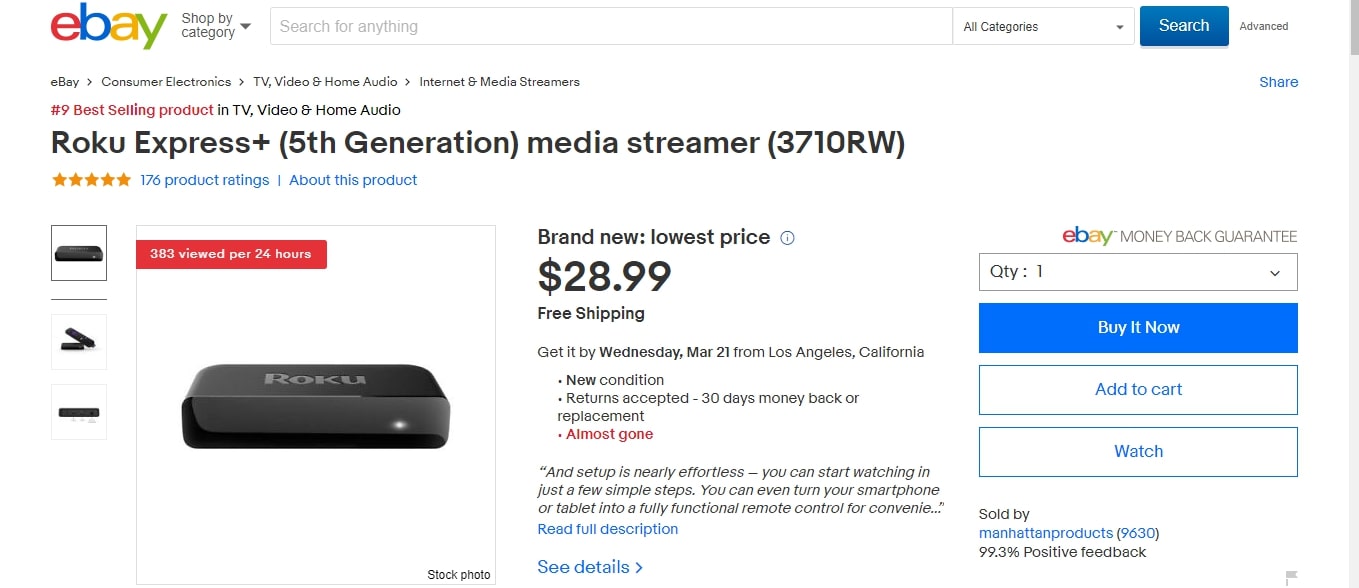Image resolution: width=1359 pixels, height=588 pixels.
Task: Click the Watch button
Action: (x=1138, y=452)
